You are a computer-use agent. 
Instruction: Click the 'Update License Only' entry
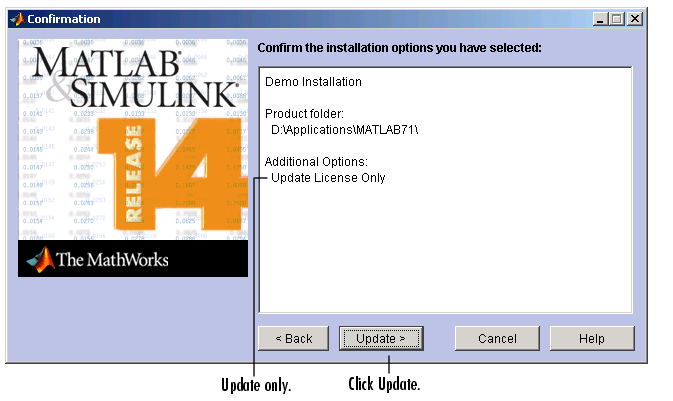328,178
